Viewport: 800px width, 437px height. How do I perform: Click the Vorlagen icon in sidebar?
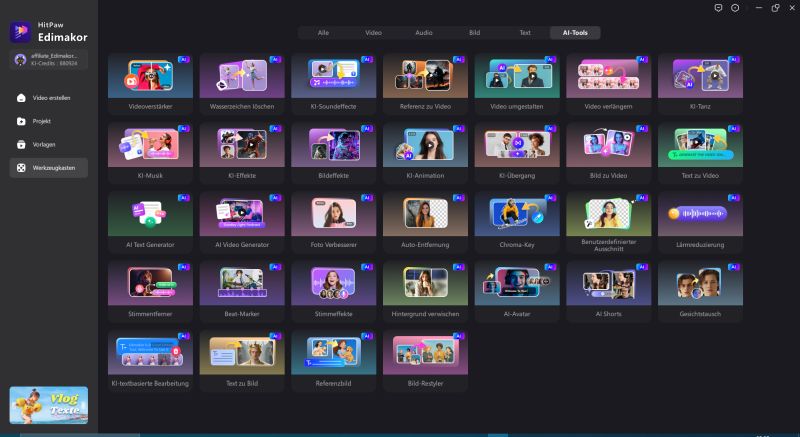[x=22, y=144]
